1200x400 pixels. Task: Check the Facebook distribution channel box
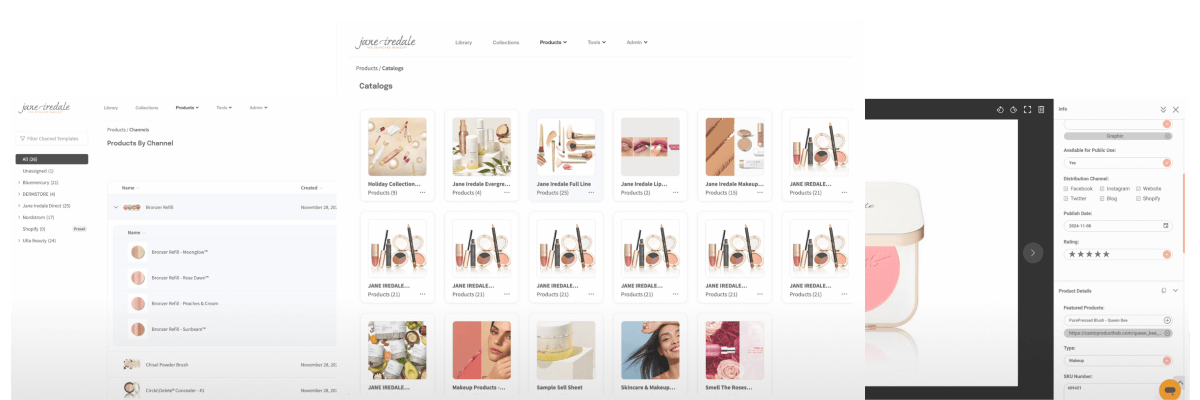[1066, 188]
